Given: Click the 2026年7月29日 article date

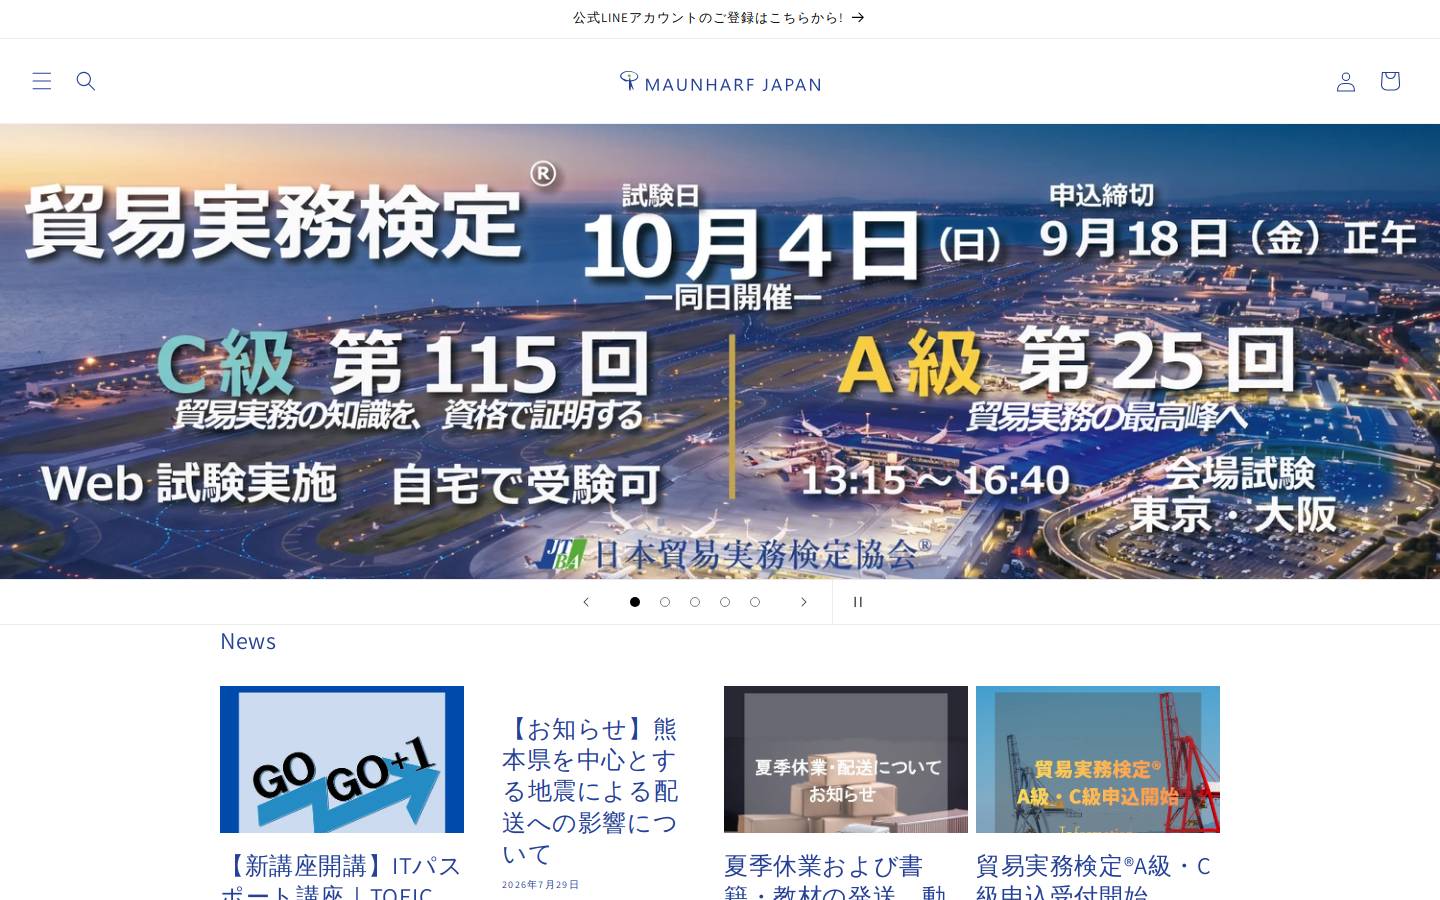Looking at the screenshot, I should pyautogui.click(x=541, y=885).
